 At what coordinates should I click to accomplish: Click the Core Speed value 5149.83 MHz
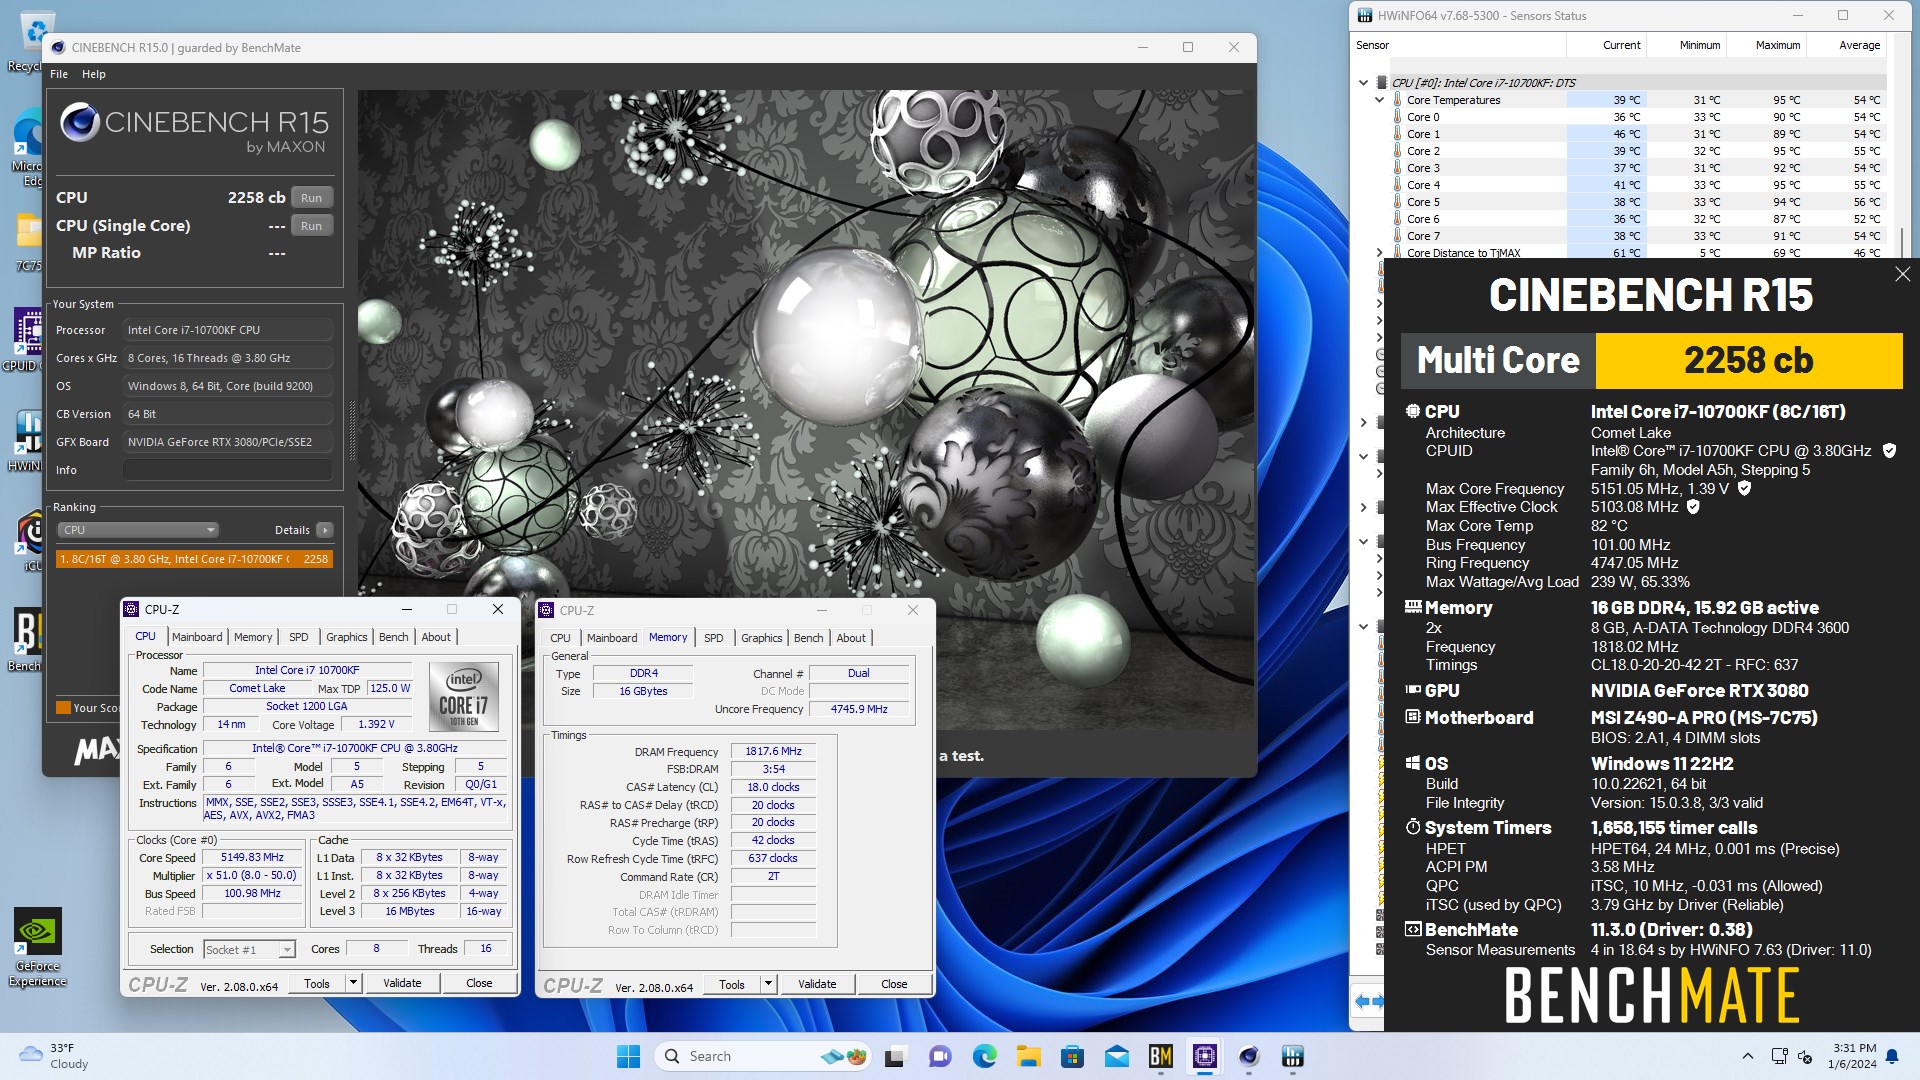pyautogui.click(x=252, y=857)
